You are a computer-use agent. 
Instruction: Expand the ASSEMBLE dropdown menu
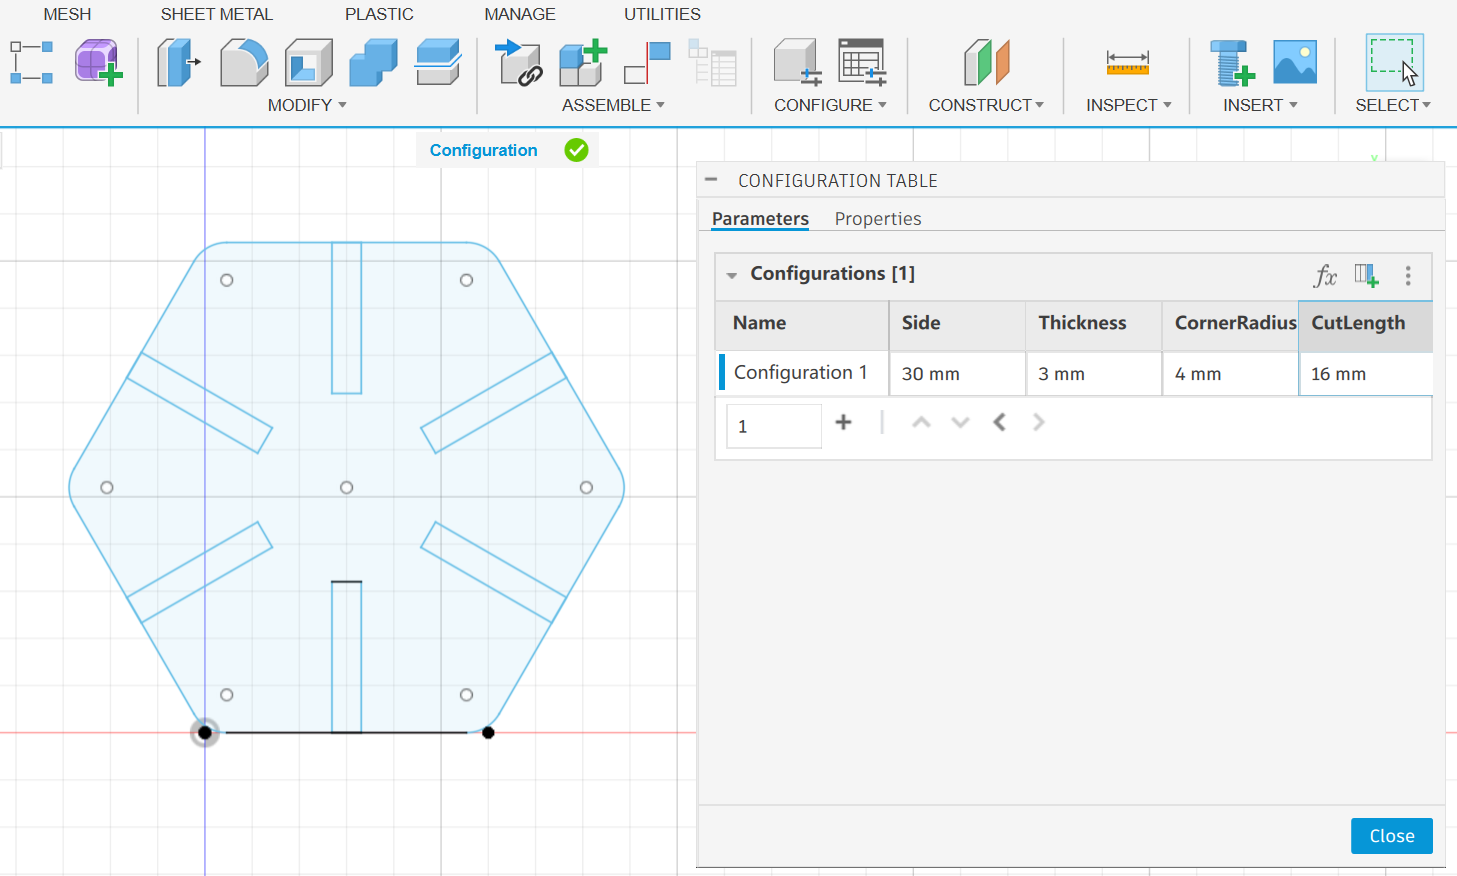(613, 105)
